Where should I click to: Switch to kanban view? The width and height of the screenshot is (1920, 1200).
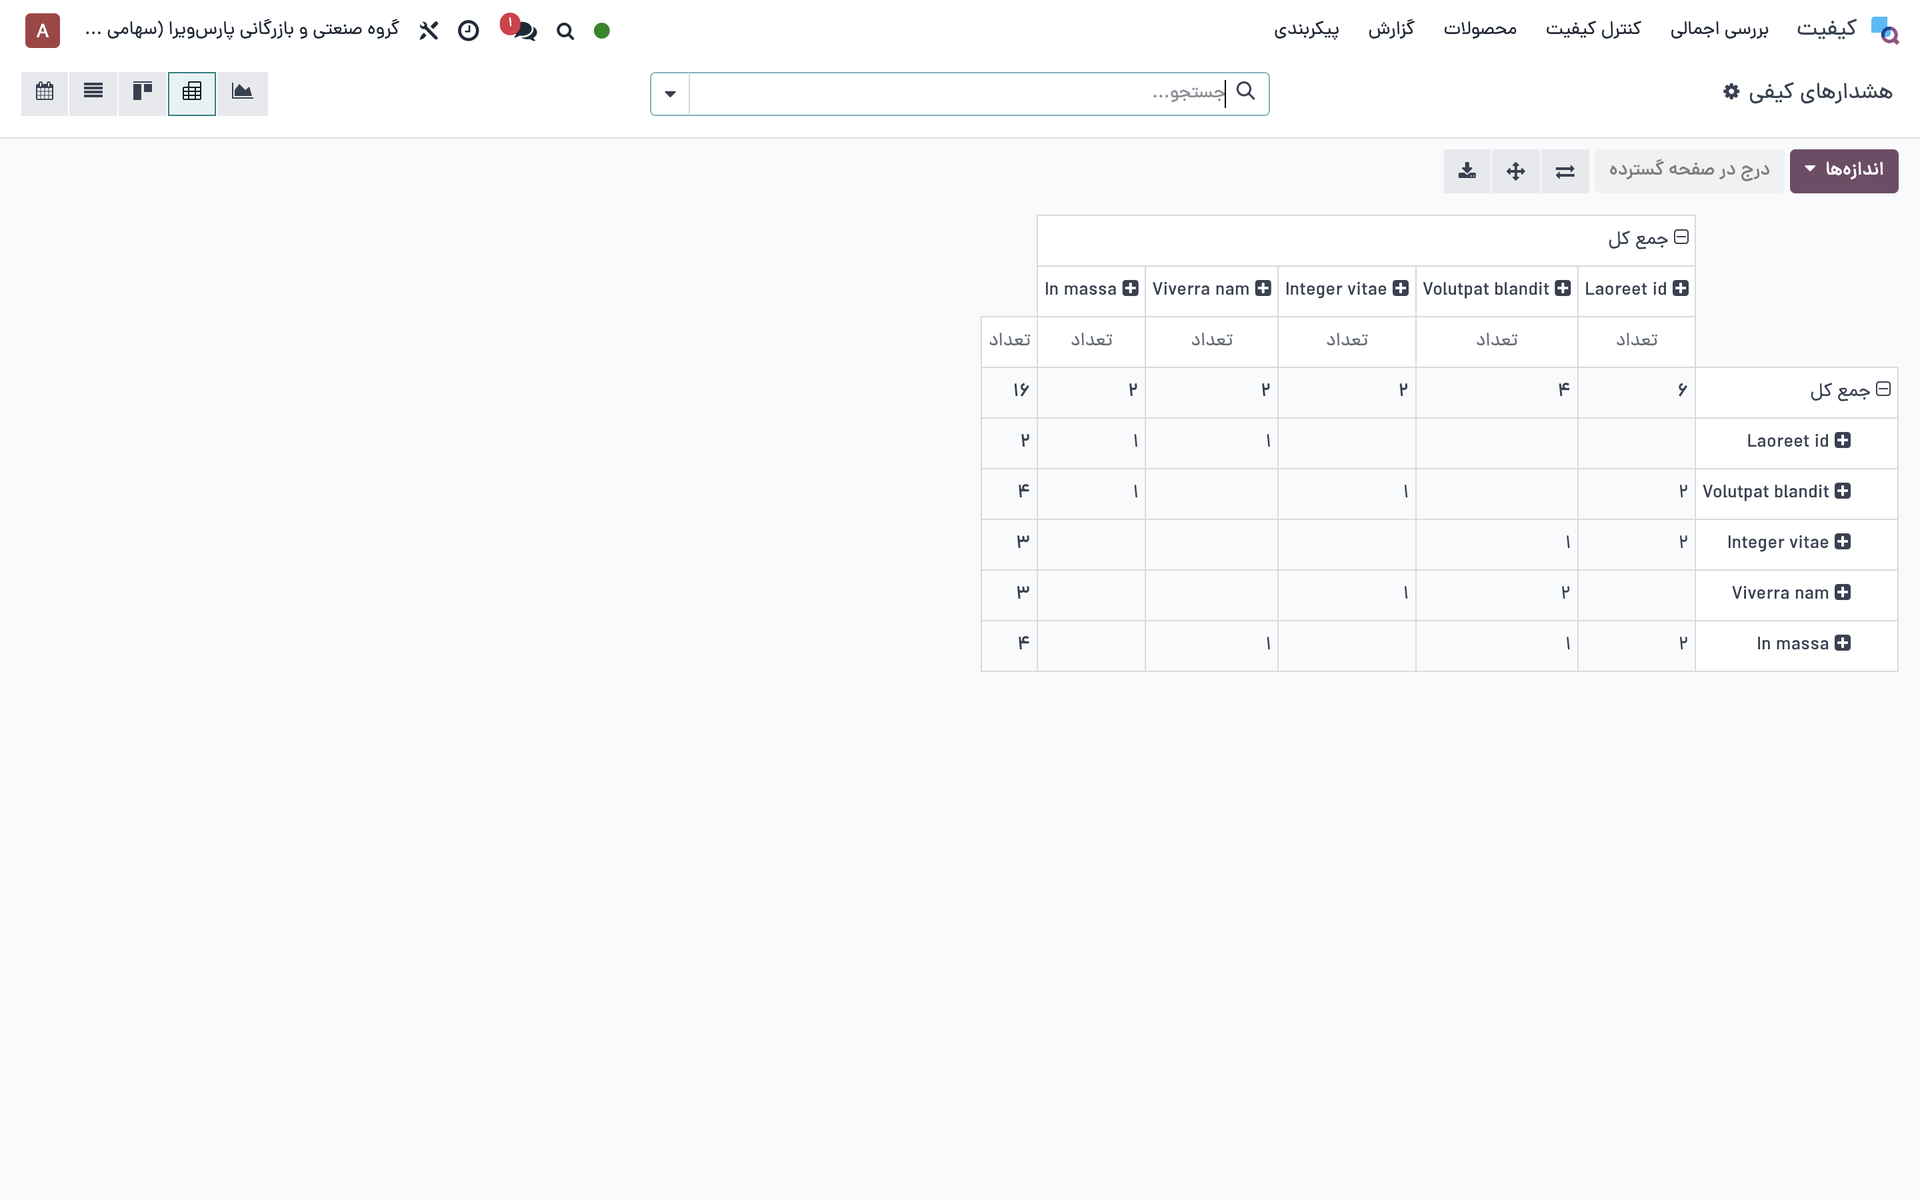coord(142,93)
